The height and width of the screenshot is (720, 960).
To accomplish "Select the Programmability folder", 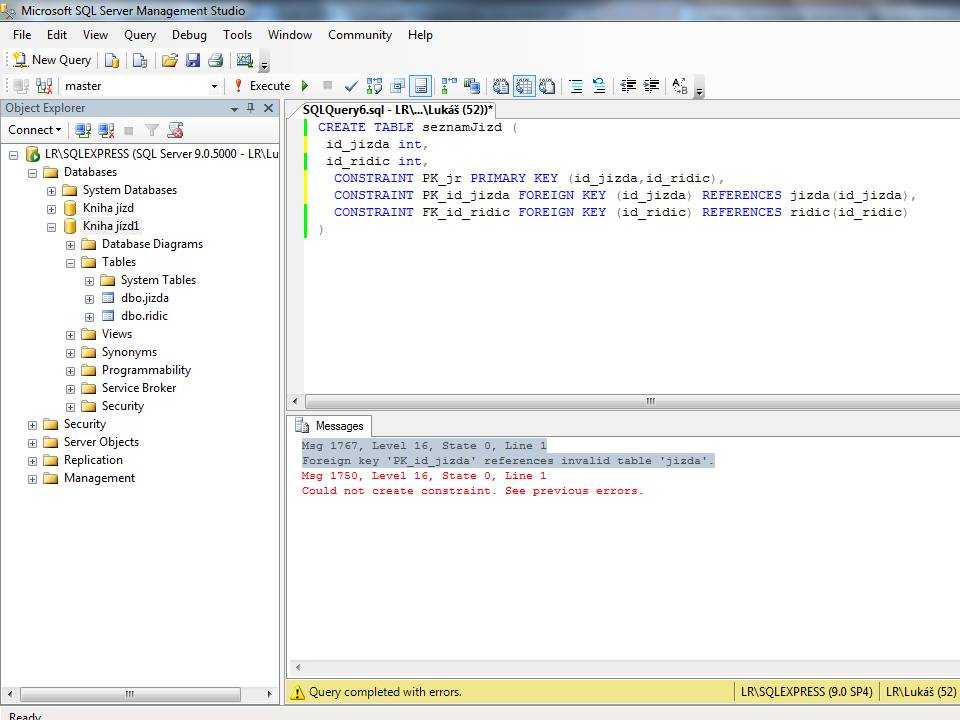I will 146,370.
